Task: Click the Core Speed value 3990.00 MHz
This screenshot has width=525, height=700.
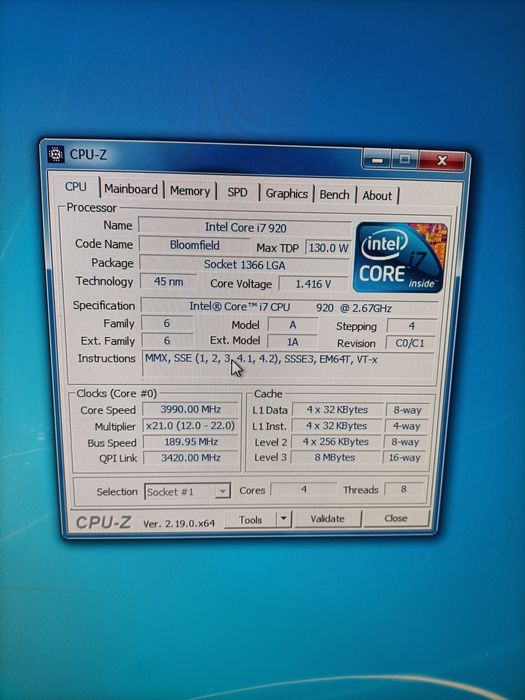Action: click(191, 409)
